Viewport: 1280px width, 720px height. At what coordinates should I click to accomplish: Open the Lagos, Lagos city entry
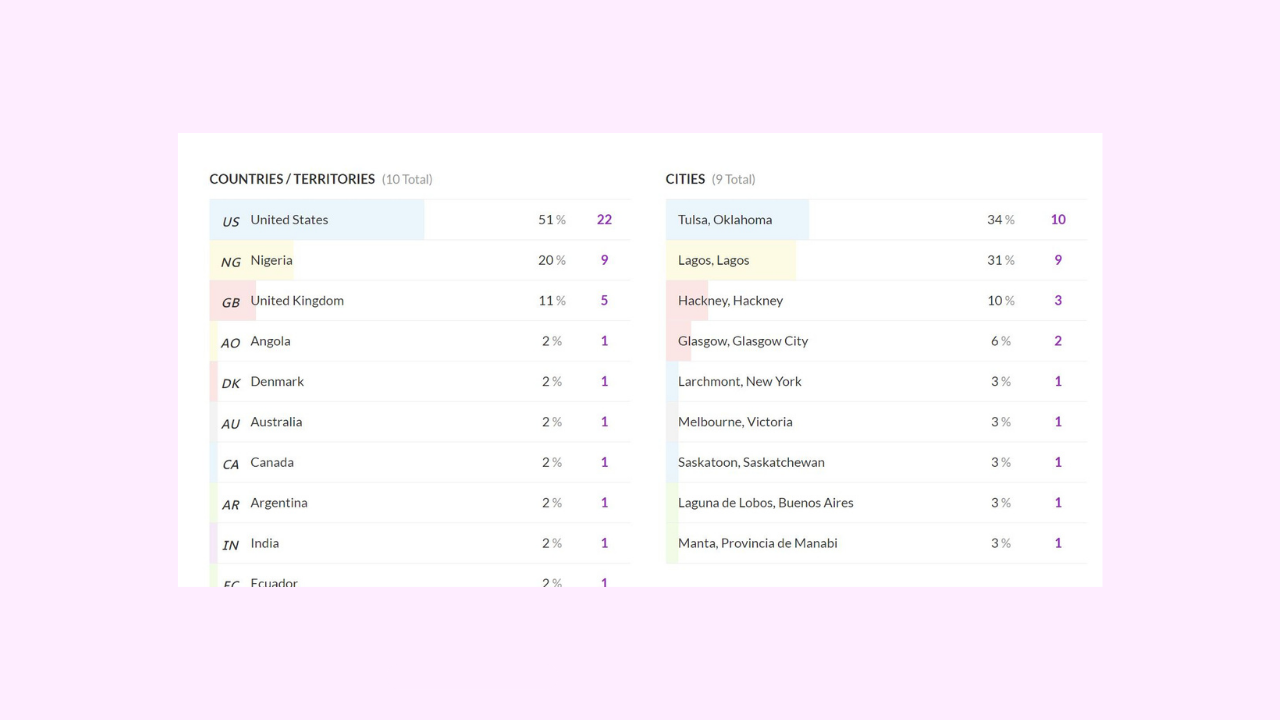(x=714, y=260)
